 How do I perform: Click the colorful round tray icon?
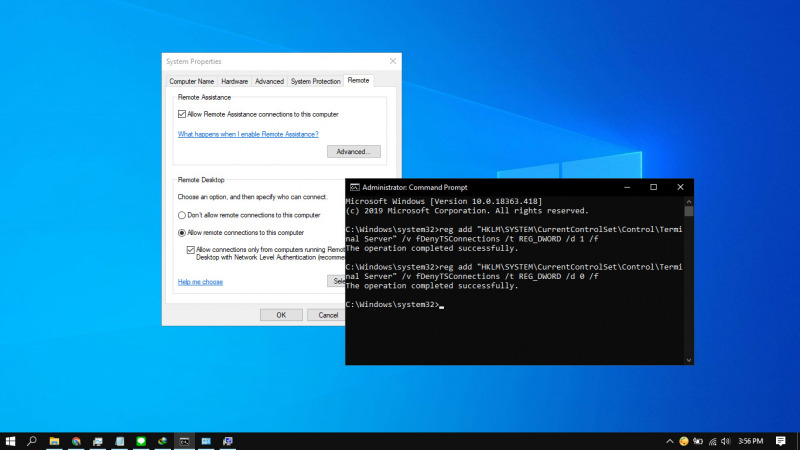tap(684, 441)
